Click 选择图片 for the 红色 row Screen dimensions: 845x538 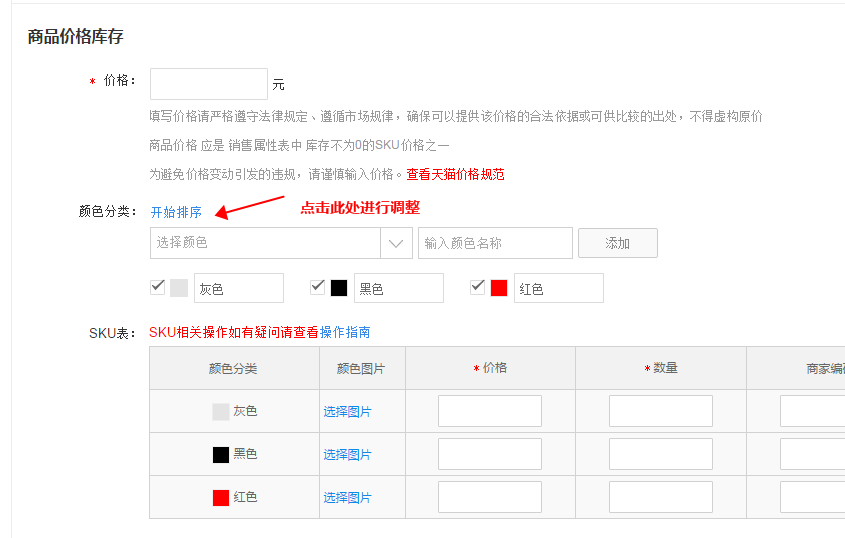pyautogui.click(x=348, y=498)
